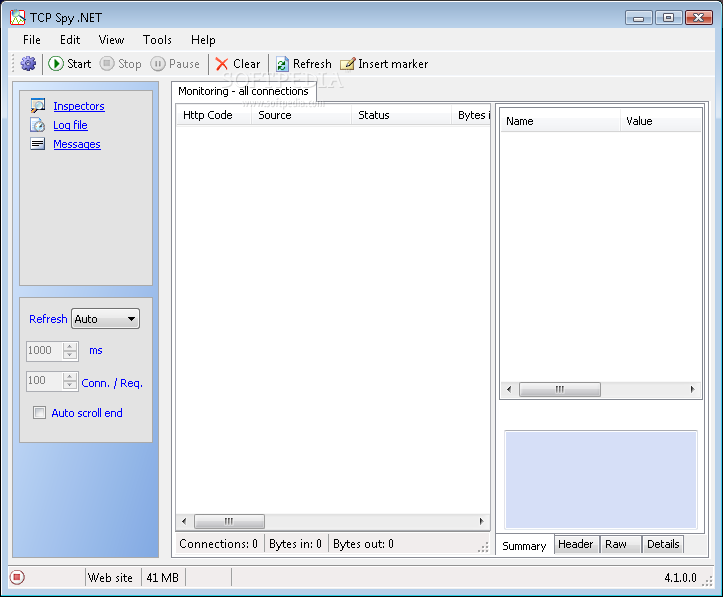Viewport: 723px width, 597px height.
Task: Open the Inspectors link
Action: pos(79,106)
